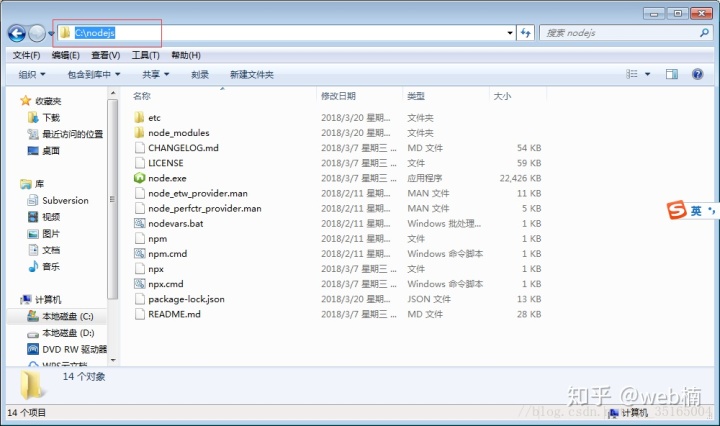Click the Sogou input method S icon
This screenshot has height=426, width=720.
676,210
